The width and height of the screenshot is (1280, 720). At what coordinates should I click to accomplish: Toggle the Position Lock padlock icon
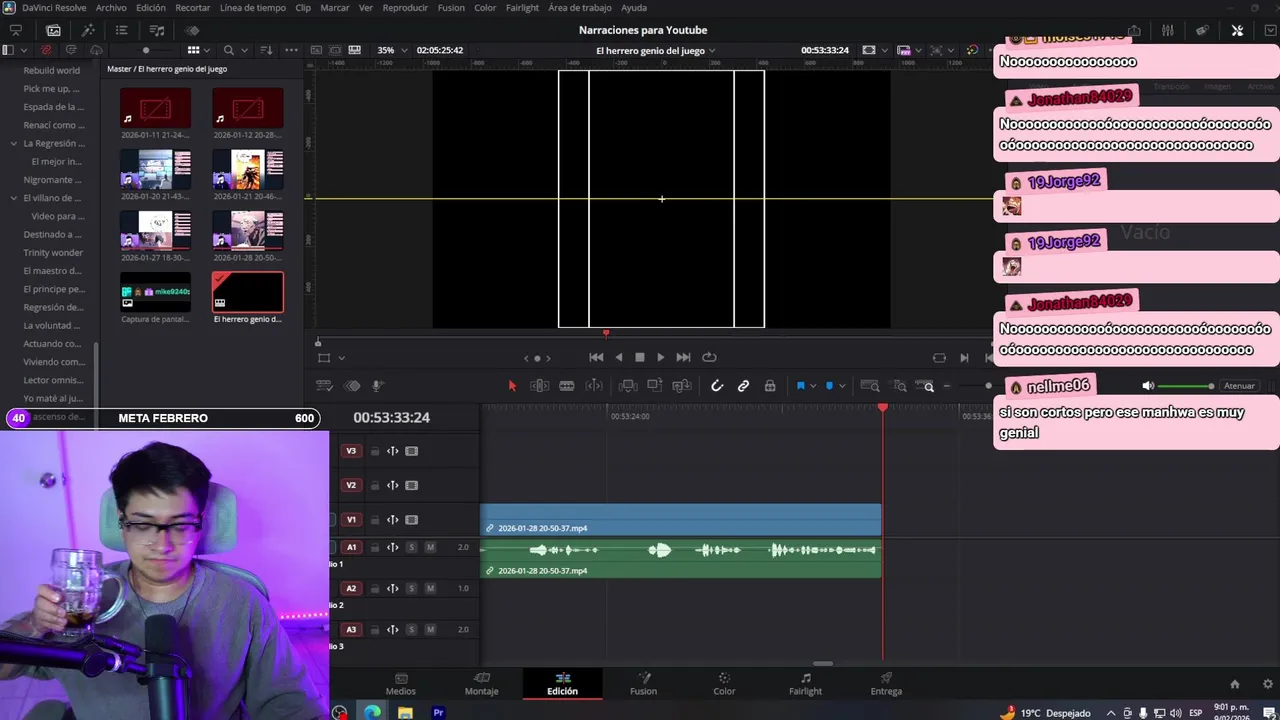770,386
